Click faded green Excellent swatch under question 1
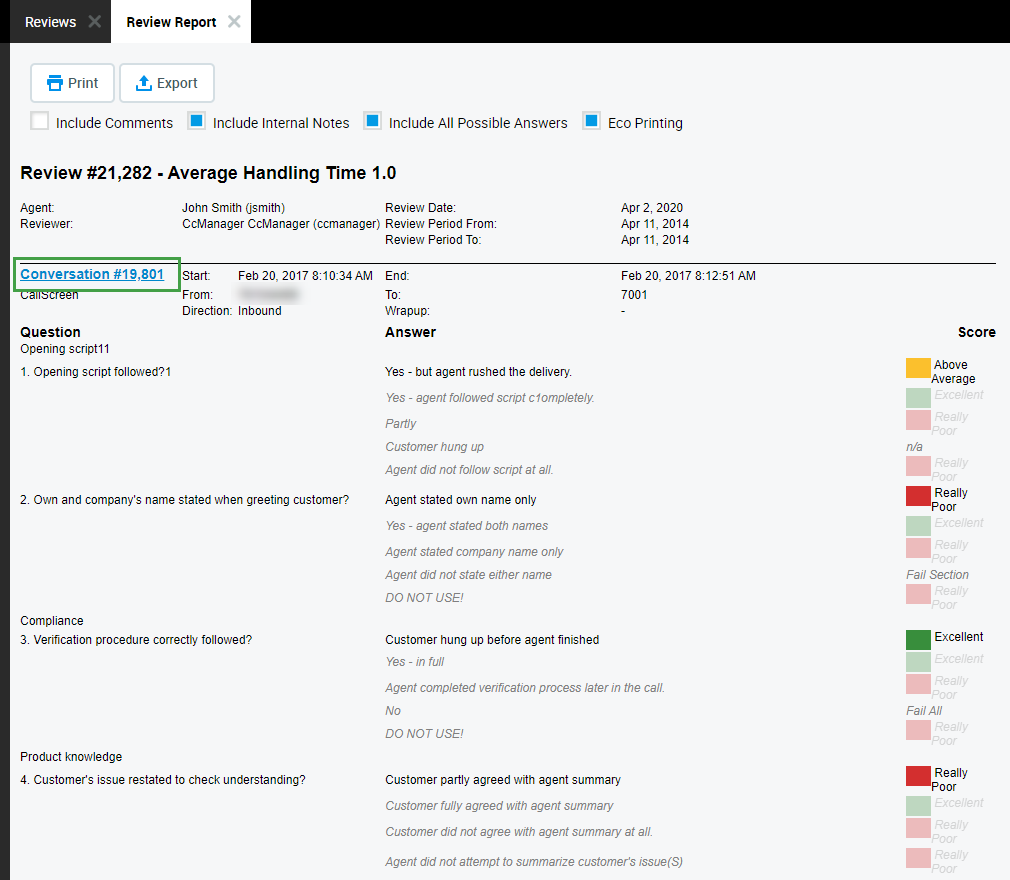This screenshot has width=1010, height=880. pos(918,398)
